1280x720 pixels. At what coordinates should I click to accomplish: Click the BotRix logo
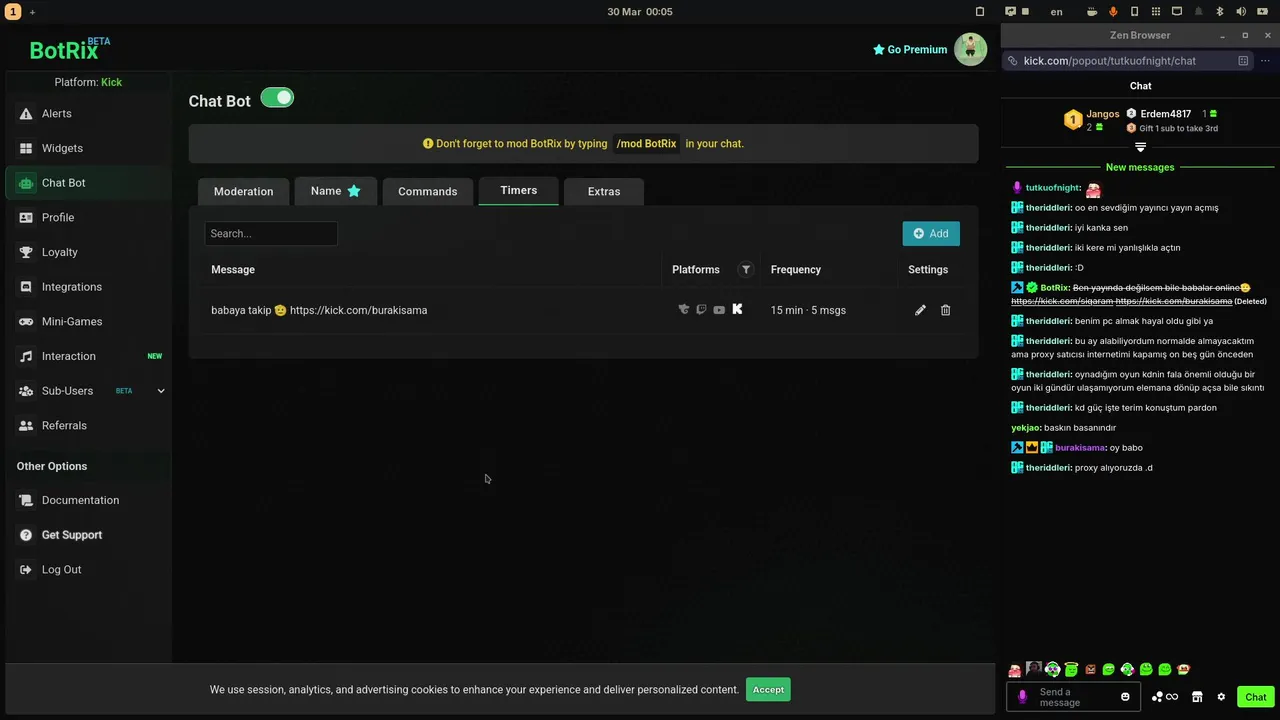point(68,50)
